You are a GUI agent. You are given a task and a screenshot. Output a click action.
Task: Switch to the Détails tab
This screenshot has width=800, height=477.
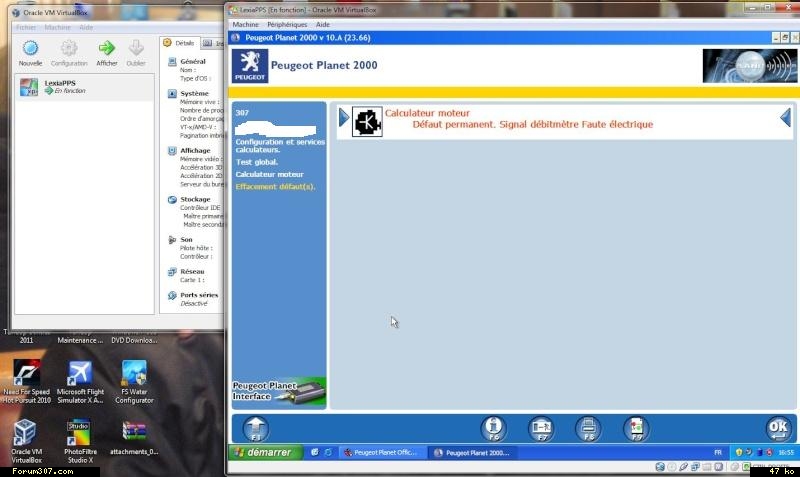coord(179,43)
